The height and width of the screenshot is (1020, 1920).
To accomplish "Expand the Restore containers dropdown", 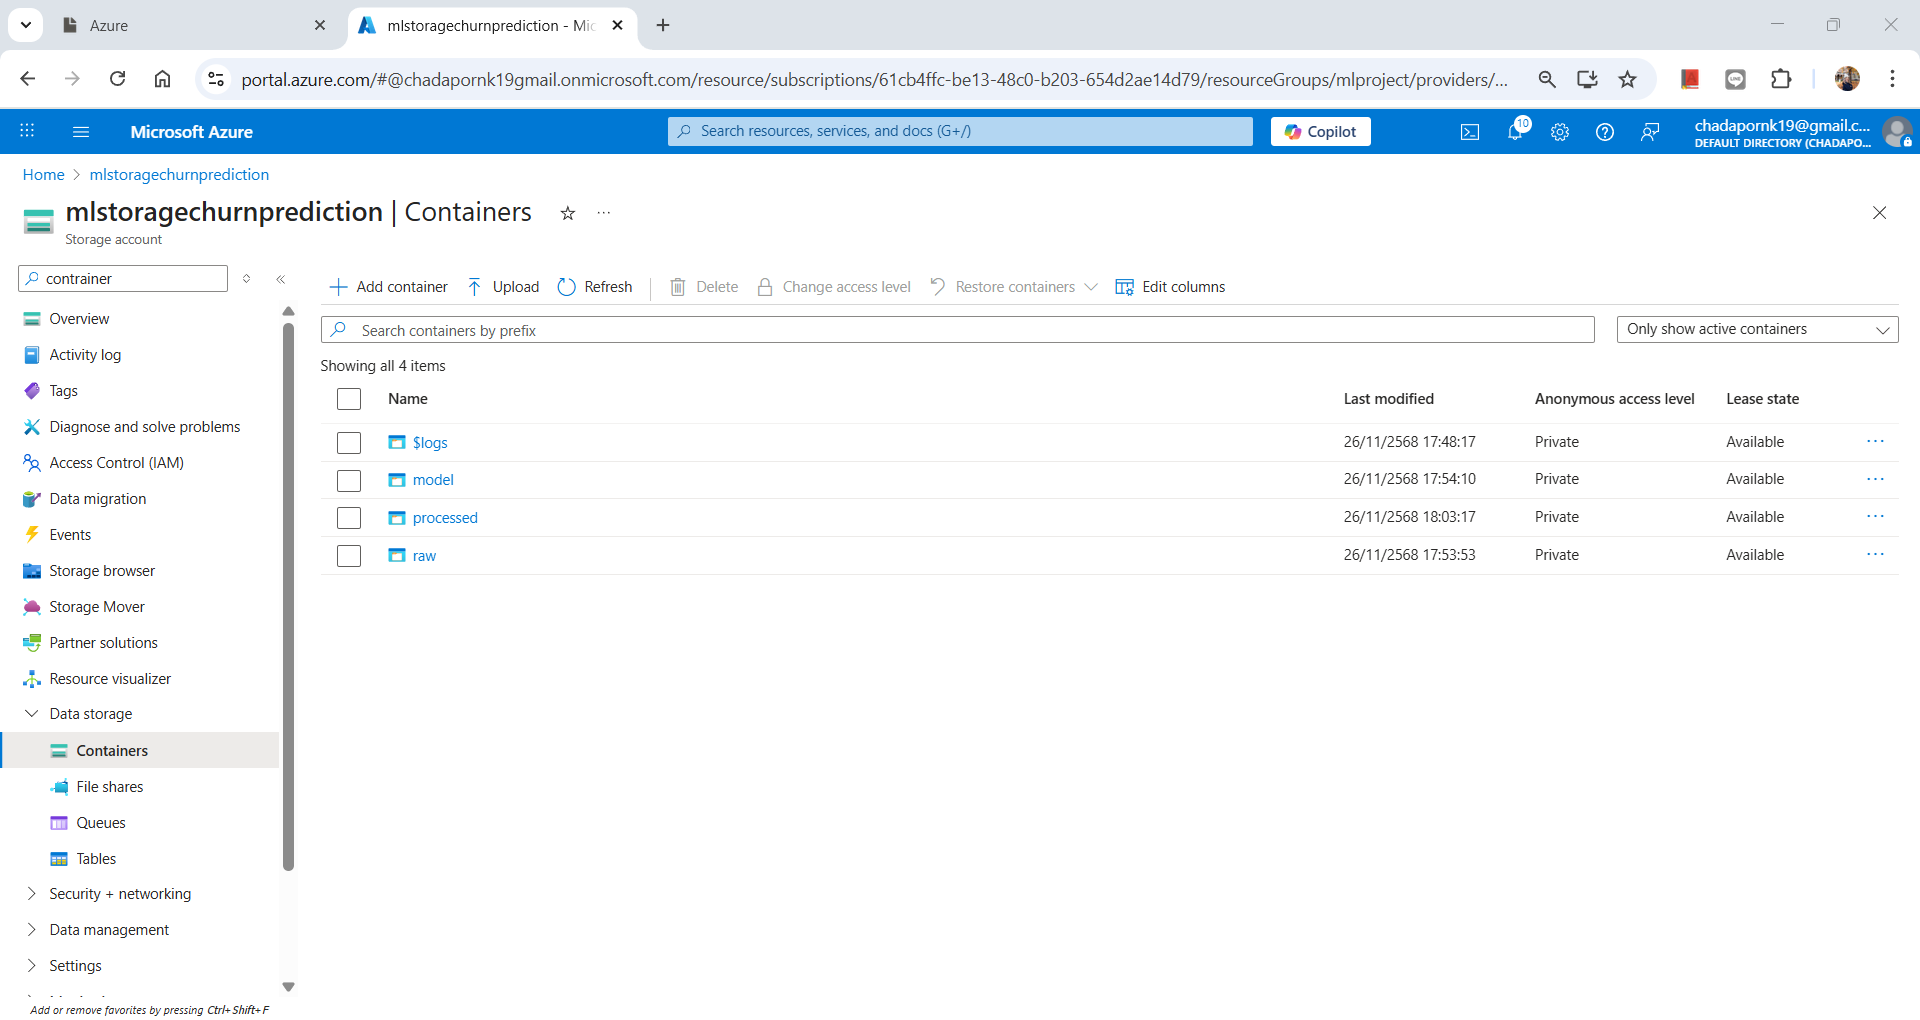I will 1090,287.
